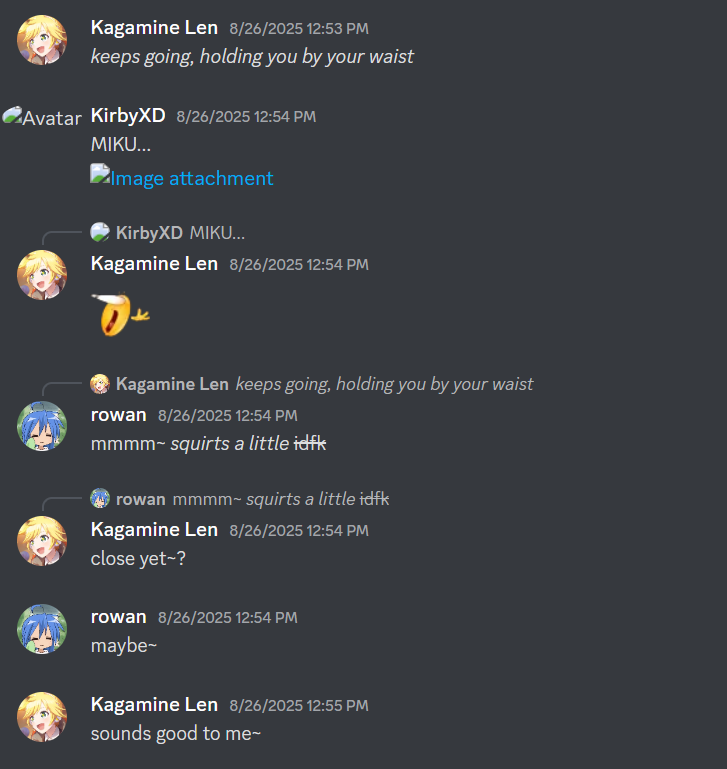727x769 pixels.
Task: Click Kagamine Len's avatar beside close yet~? message
Action: coord(42,541)
